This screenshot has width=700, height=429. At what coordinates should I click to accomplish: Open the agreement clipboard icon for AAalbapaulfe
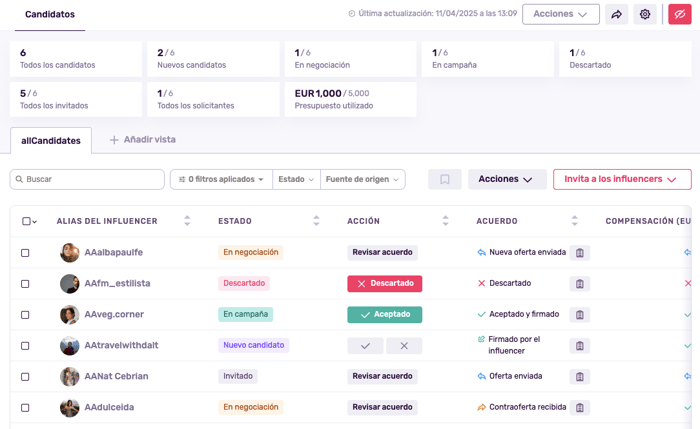click(x=579, y=253)
